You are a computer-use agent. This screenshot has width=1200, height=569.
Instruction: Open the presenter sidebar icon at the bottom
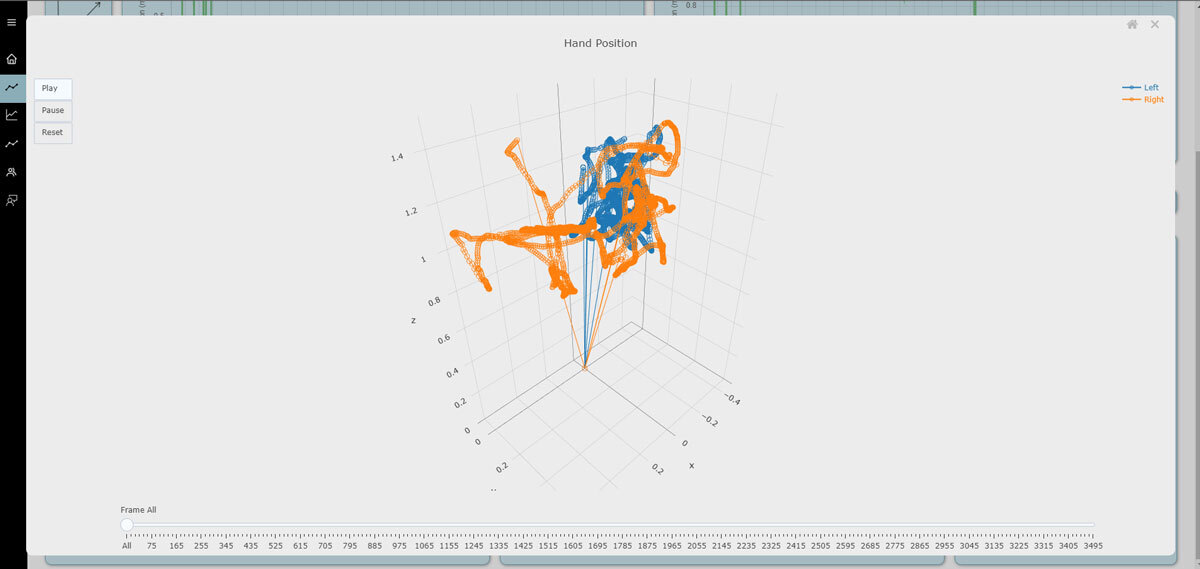coord(12,200)
